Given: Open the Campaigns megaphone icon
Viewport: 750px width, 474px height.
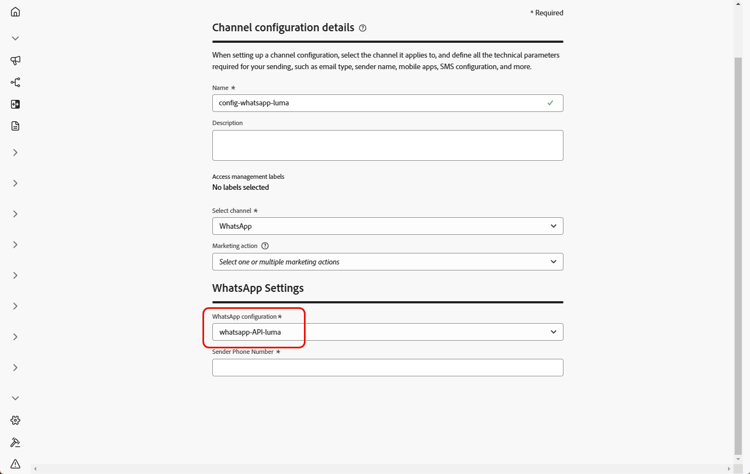Looking at the screenshot, I should [x=15, y=60].
